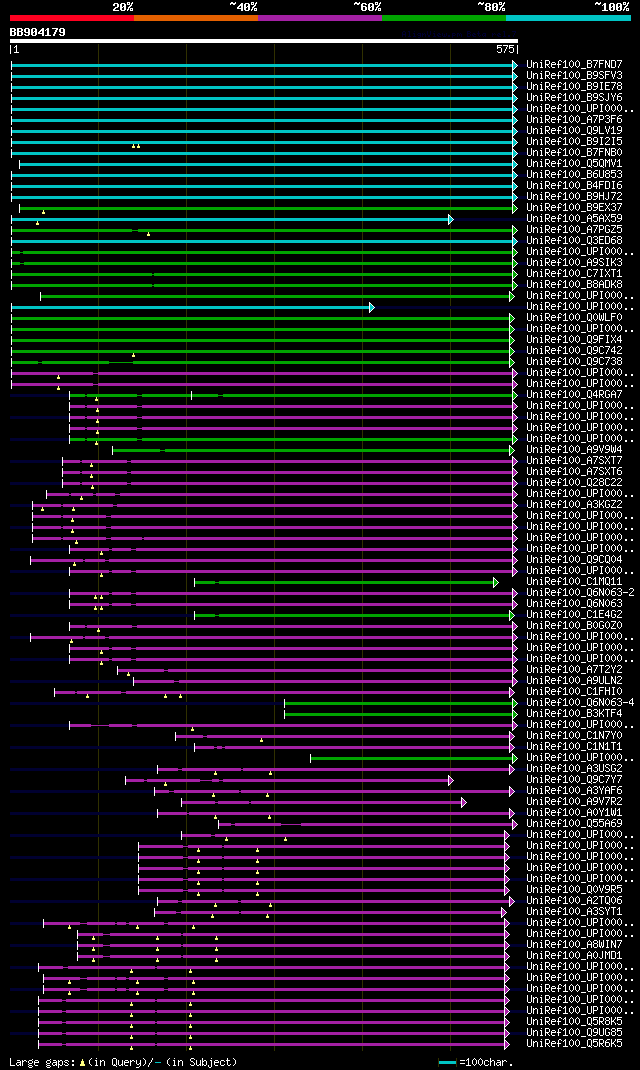The image size is (640, 1070).
Task: Select the UniRef100_A9V9W4 label
Action: (574, 450)
